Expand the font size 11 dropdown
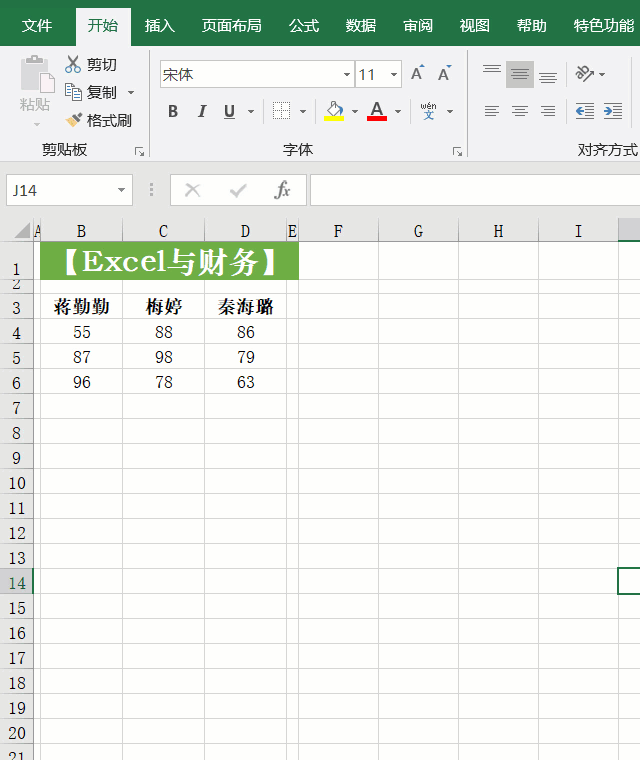This screenshot has width=640, height=760. click(394, 74)
